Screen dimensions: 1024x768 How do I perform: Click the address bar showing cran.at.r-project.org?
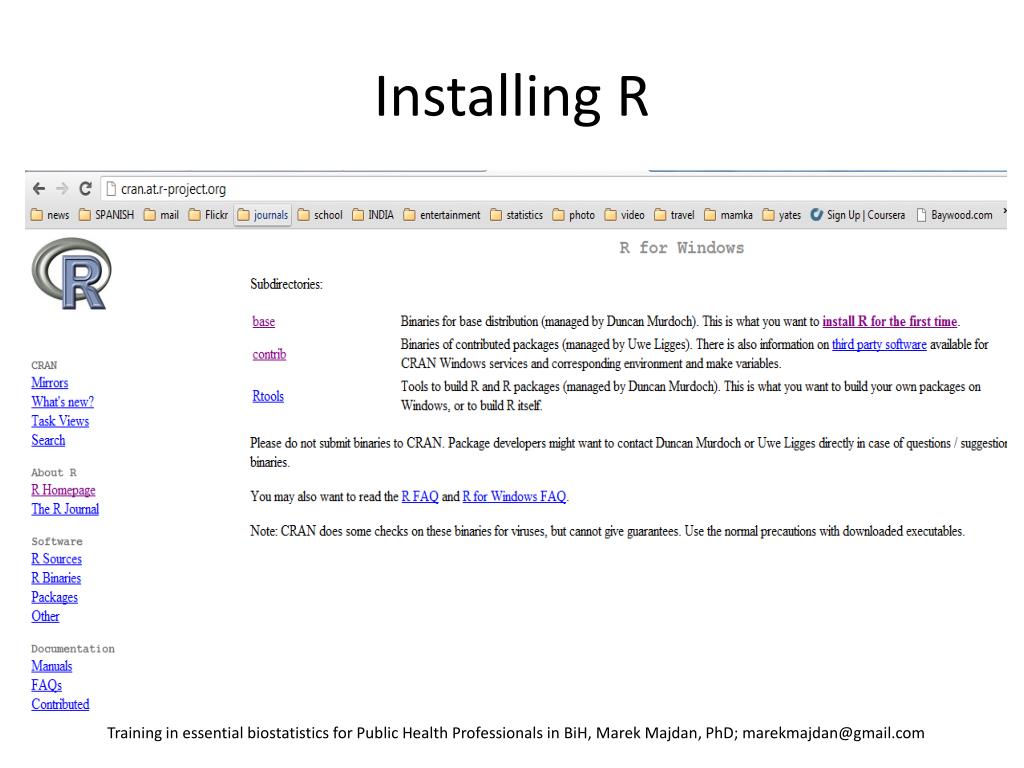click(555, 189)
